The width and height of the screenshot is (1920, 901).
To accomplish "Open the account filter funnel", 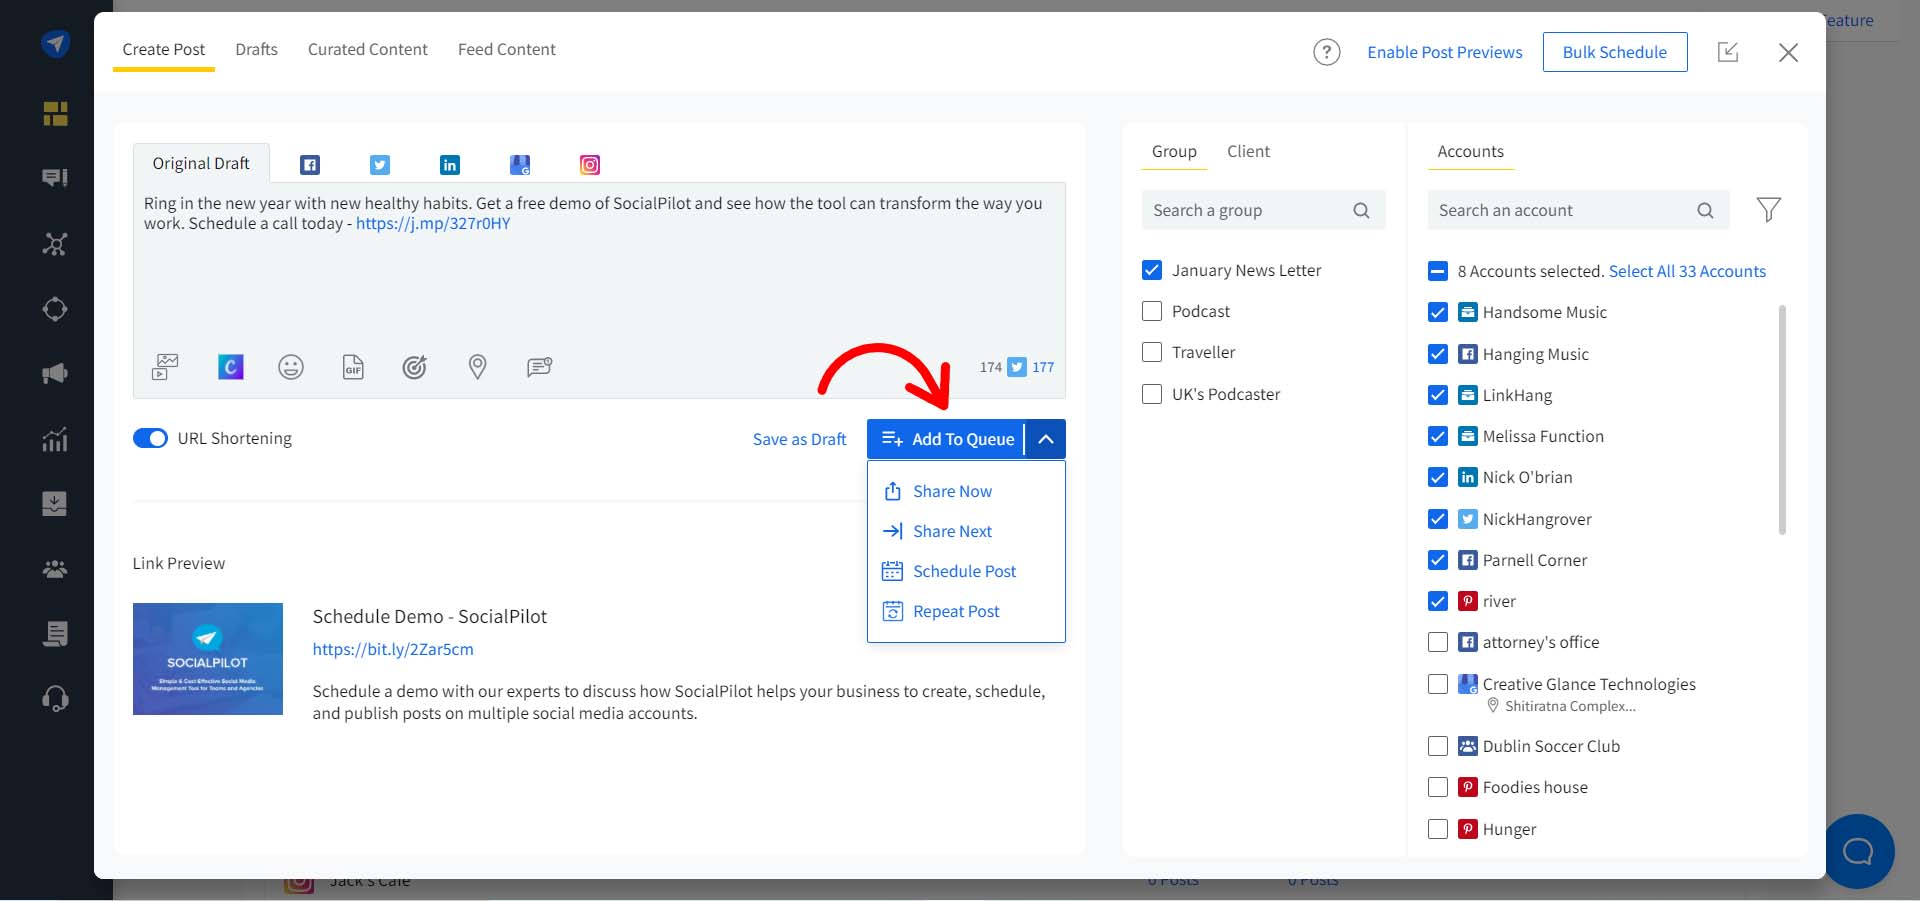I will (x=1768, y=210).
